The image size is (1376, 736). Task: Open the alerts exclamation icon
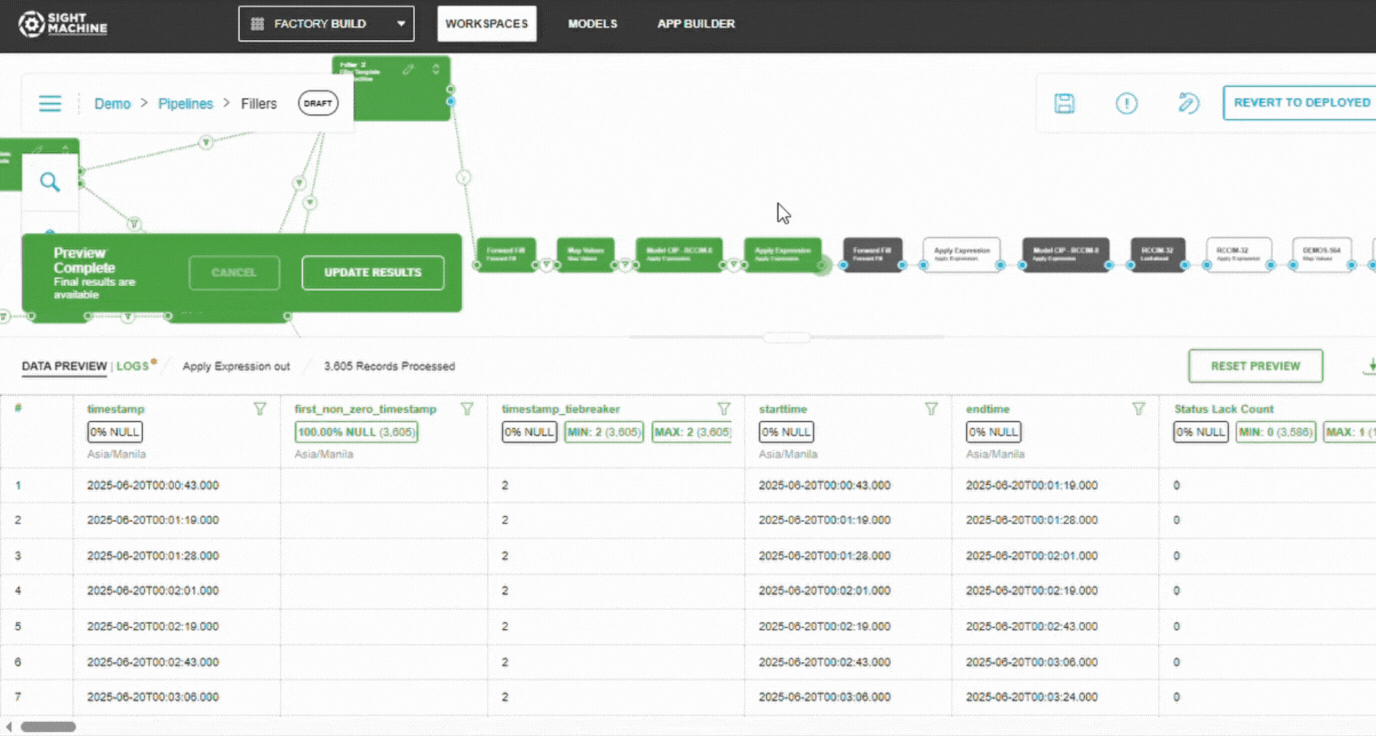pyautogui.click(x=1127, y=103)
